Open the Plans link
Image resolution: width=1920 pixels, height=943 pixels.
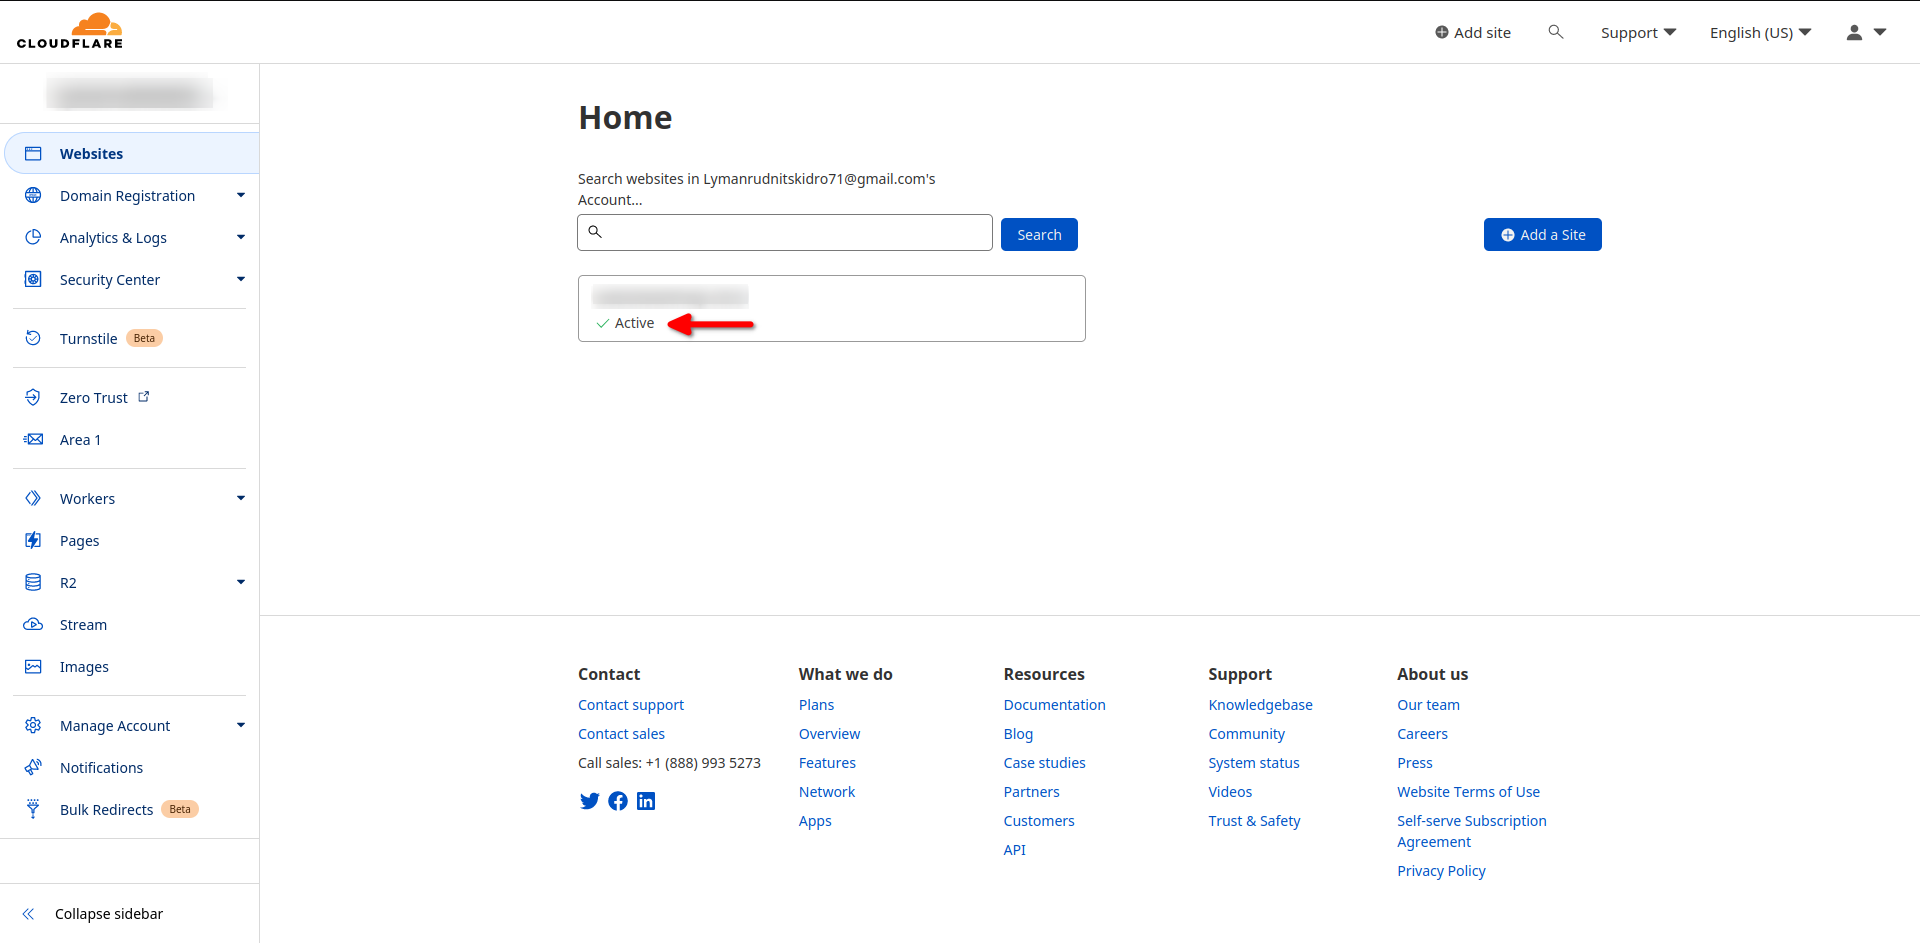816,705
